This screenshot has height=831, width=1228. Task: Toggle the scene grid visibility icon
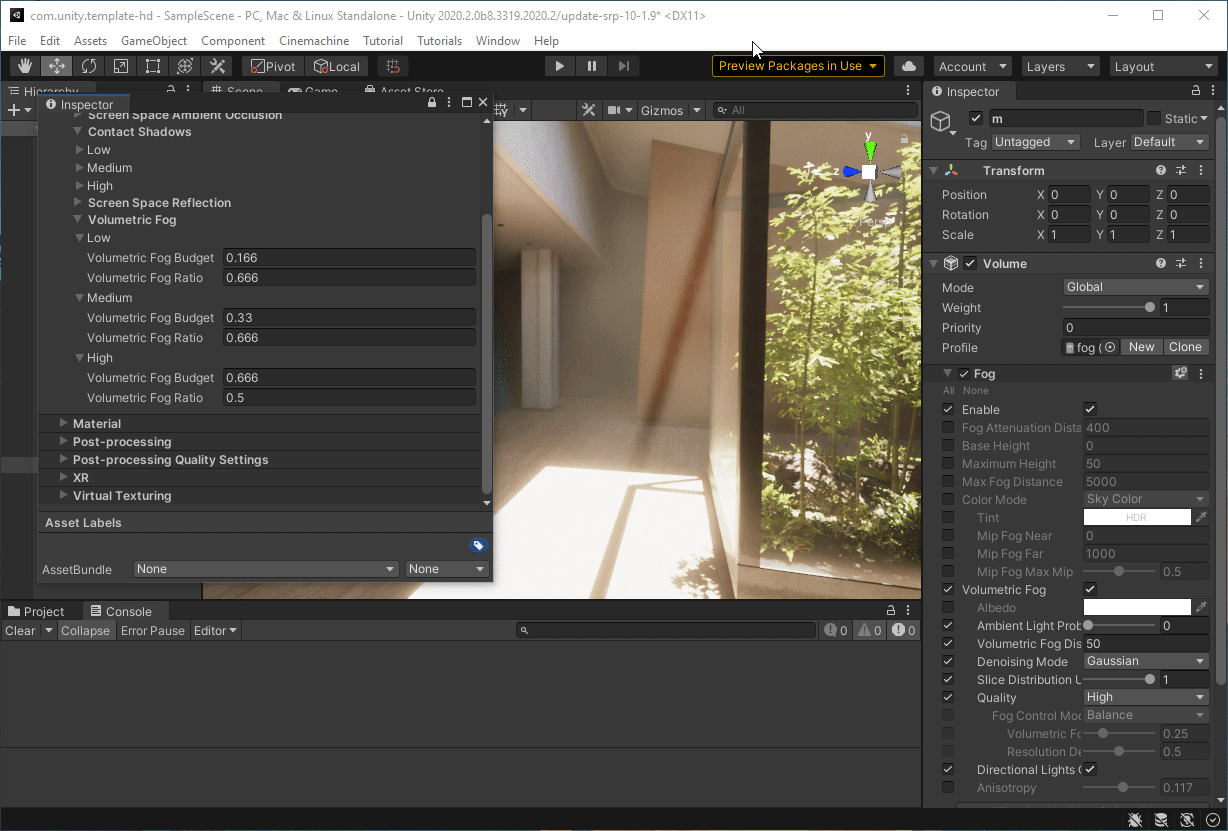501,110
